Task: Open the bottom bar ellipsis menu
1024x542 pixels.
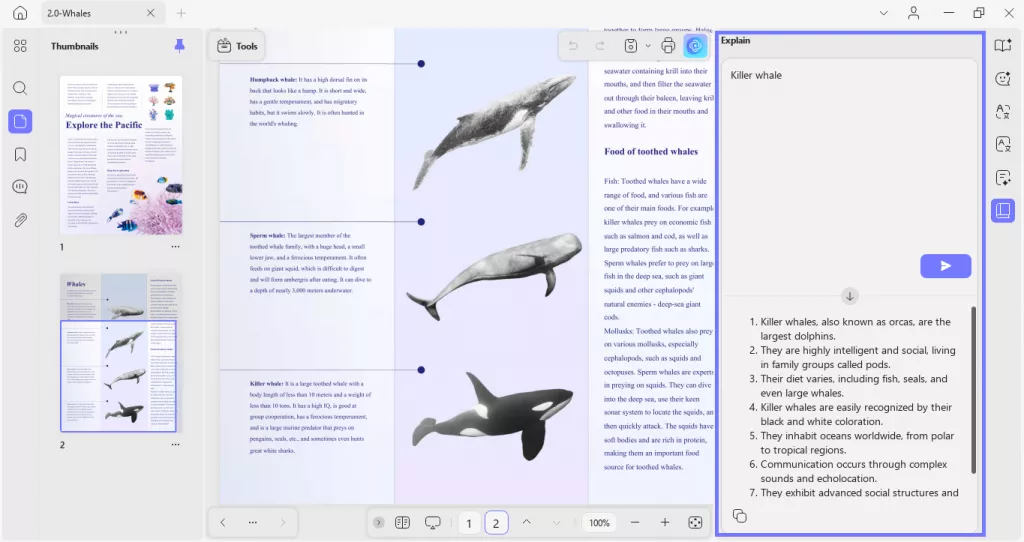Action: coord(253,522)
